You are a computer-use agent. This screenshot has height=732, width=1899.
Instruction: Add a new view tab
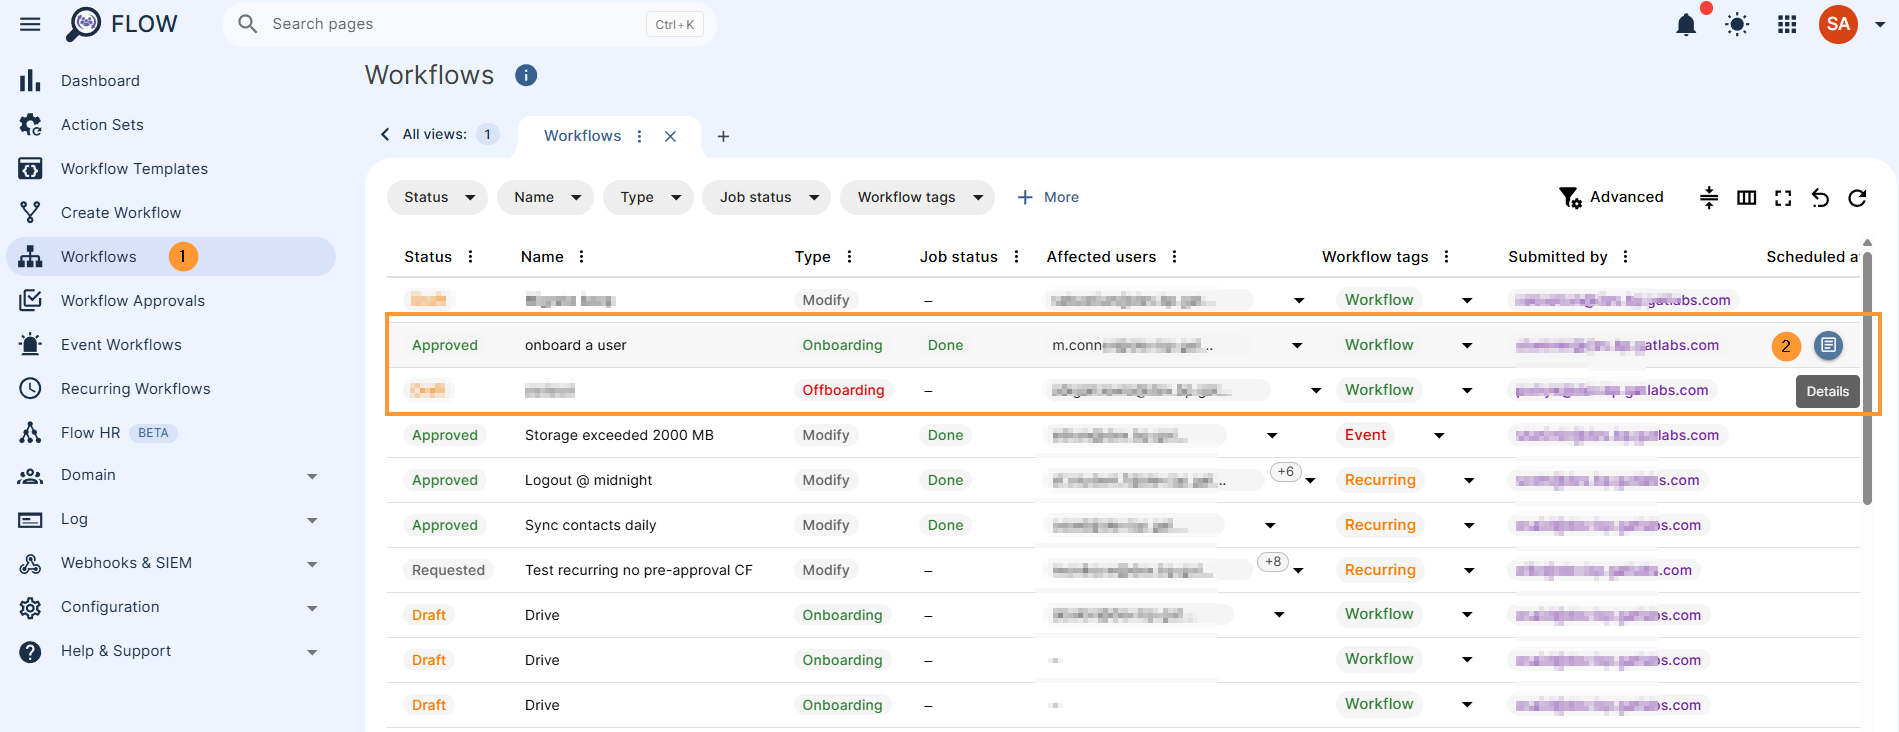point(723,136)
